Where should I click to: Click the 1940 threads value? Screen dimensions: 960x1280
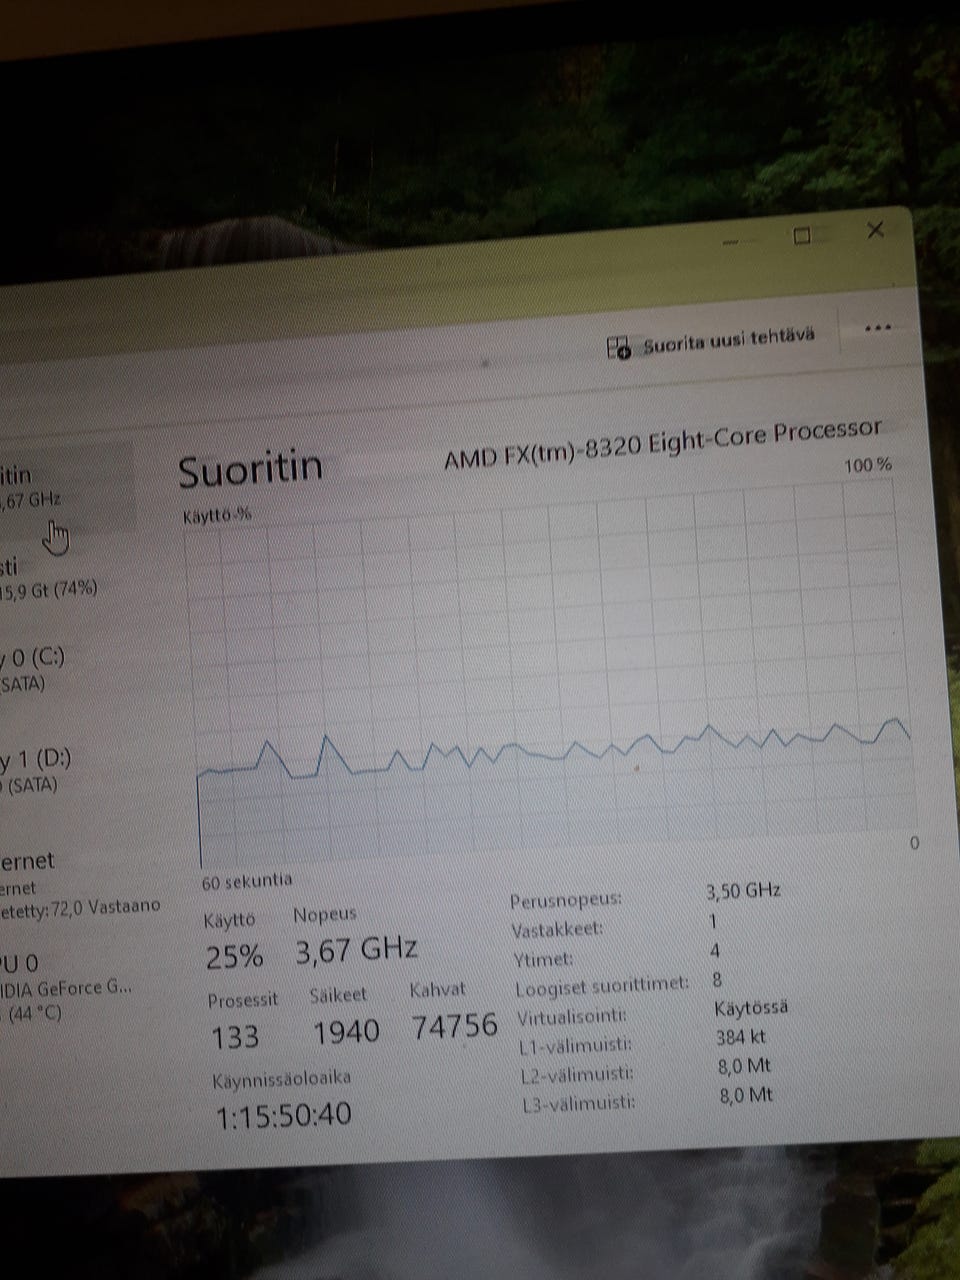(x=346, y=1031)
